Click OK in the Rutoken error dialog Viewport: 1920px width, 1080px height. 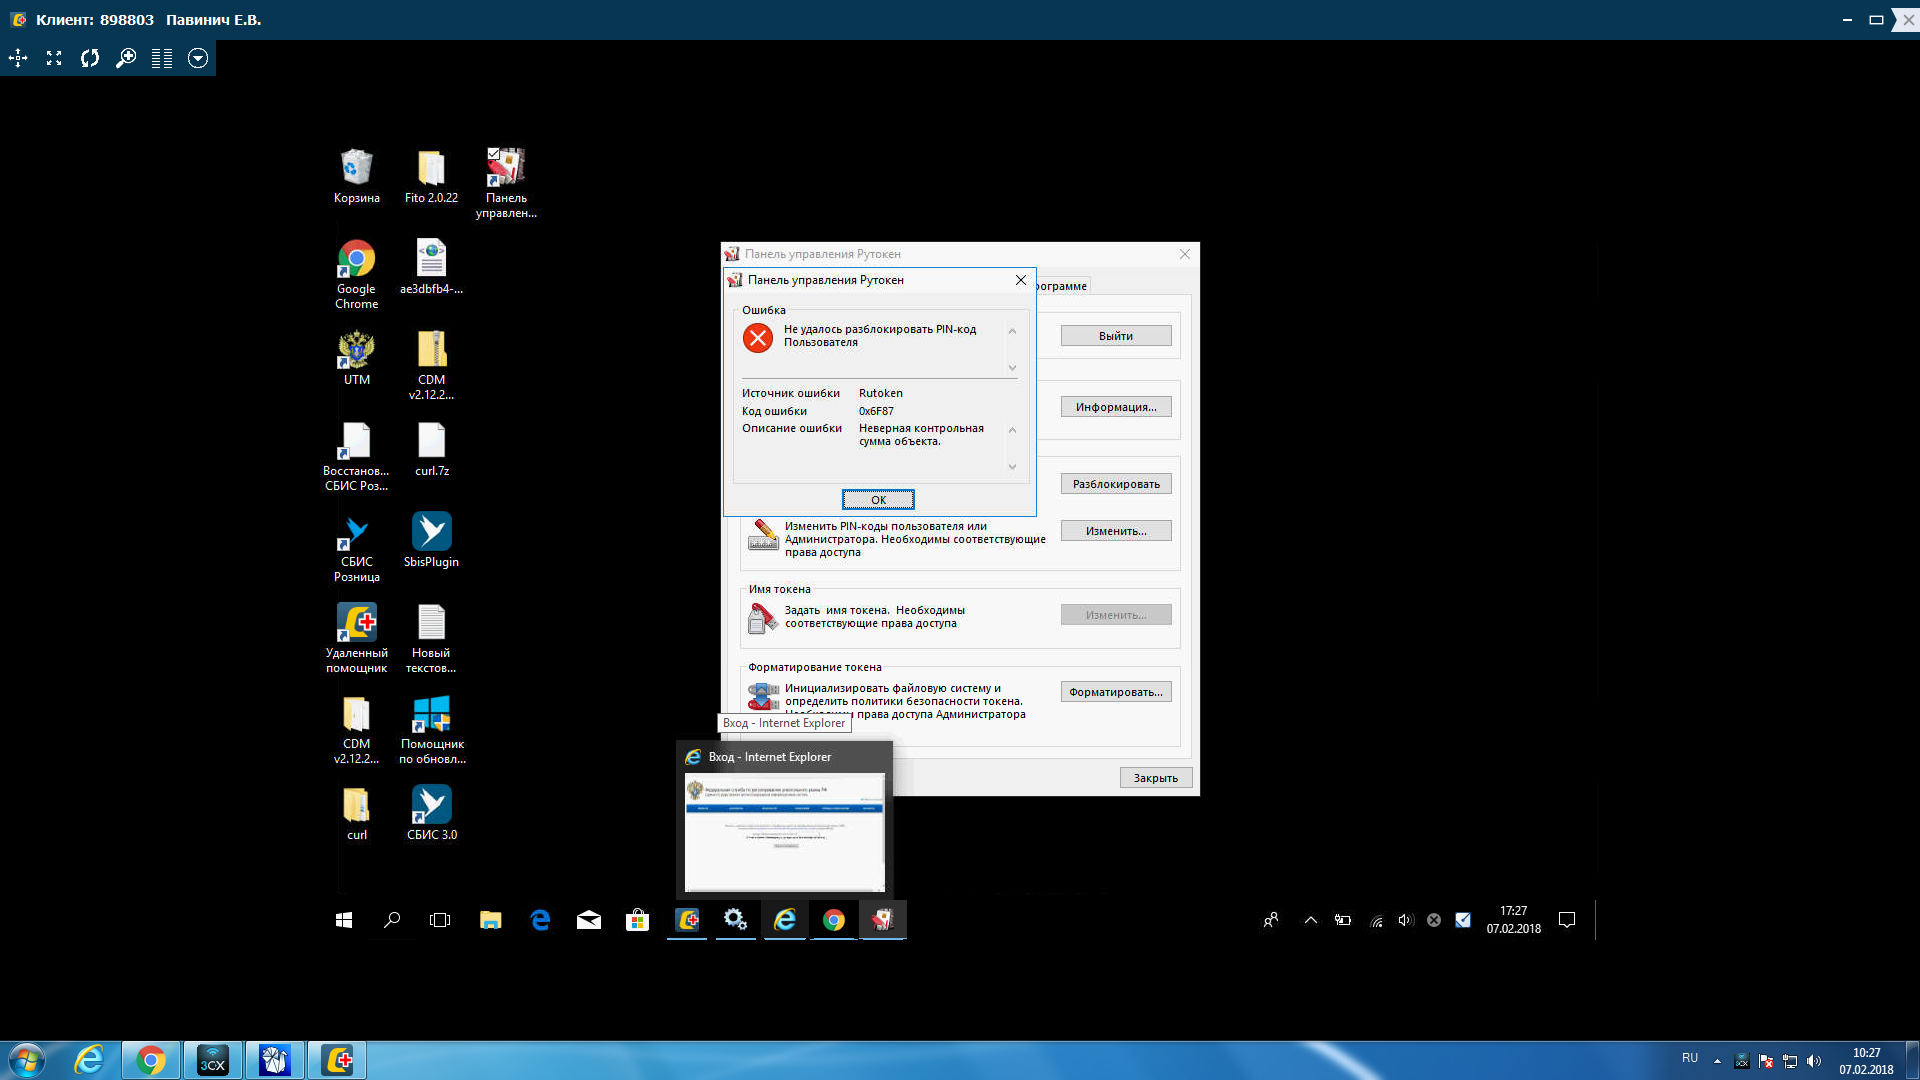(x=877, y=499)
